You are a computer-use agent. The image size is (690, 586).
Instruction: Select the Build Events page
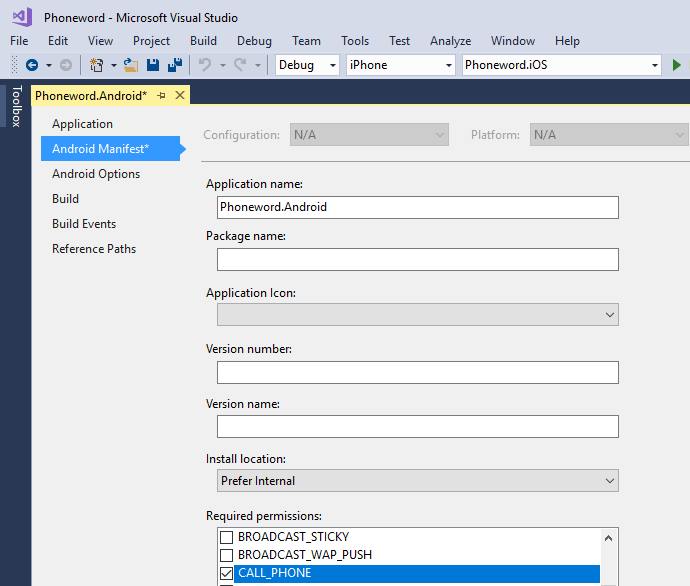point(84,224)
